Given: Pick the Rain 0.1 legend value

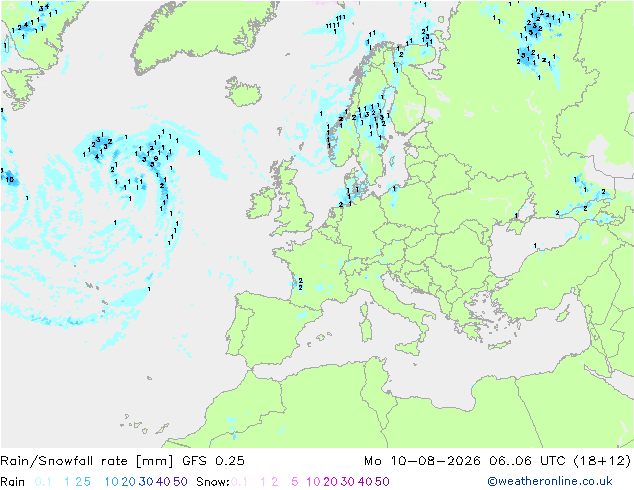Looking at the screenshot, I should click(43, 482).
